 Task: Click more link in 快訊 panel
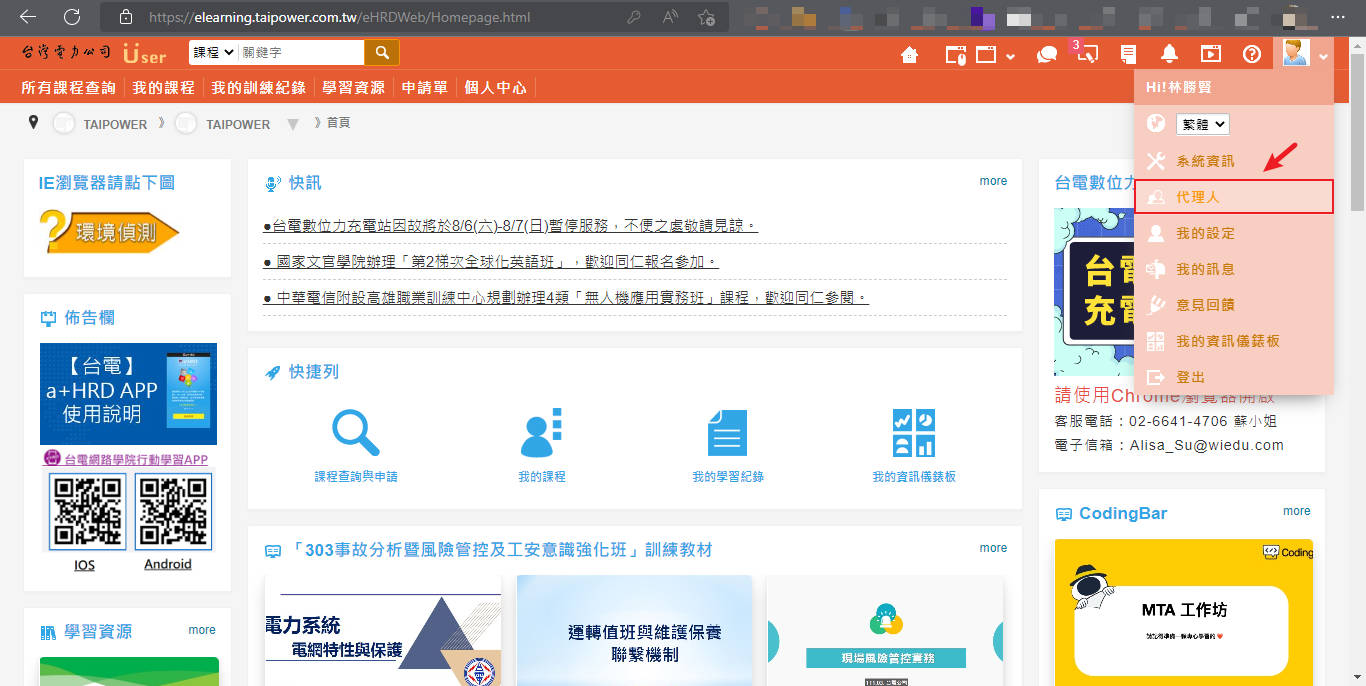click(993, 181)
